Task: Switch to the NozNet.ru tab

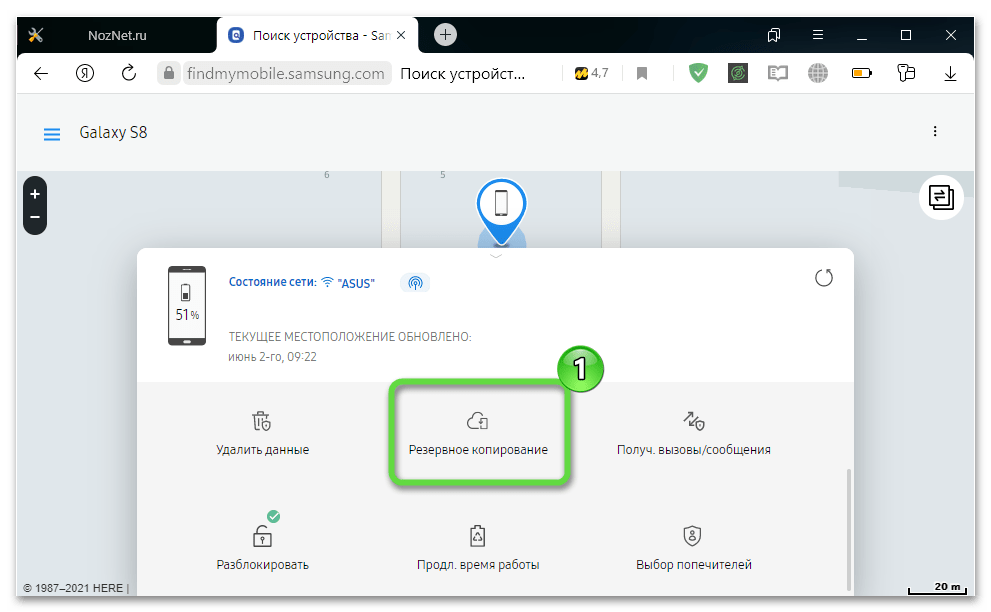Action: [x=116, y=35]
